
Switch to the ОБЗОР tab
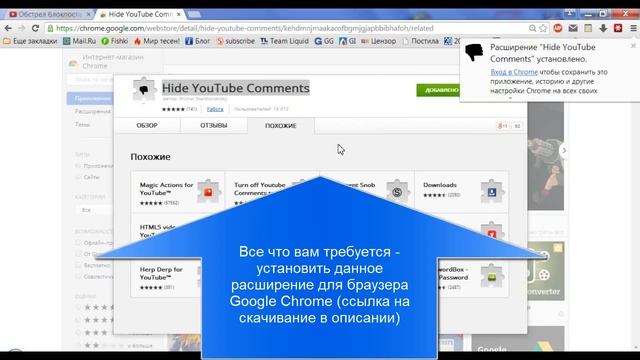(x=147, y=125)
